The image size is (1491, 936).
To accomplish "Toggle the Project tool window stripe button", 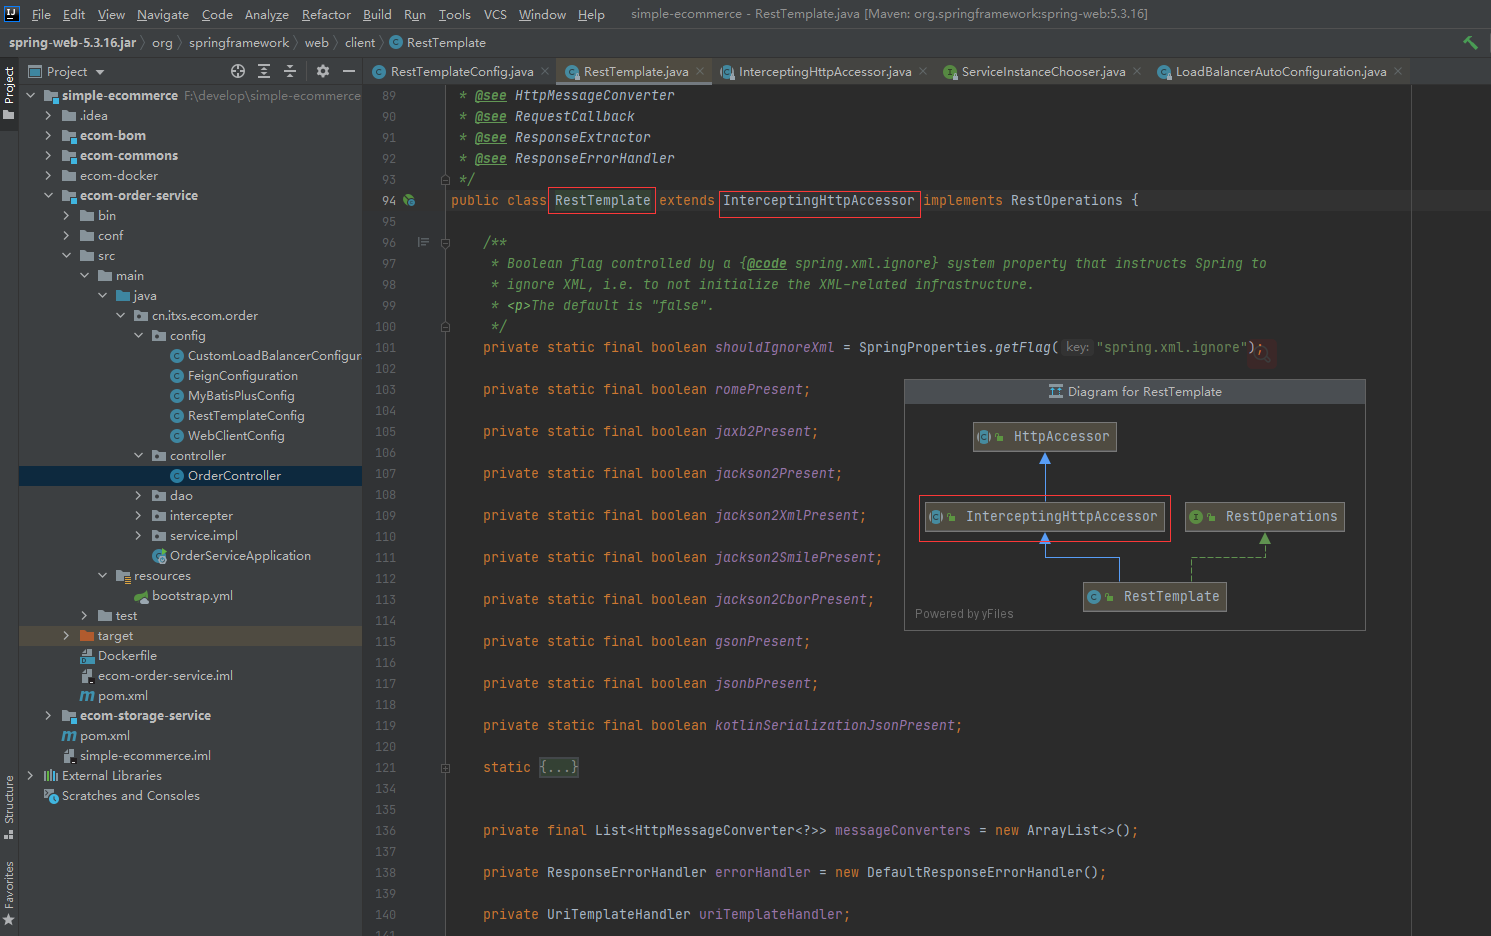I will point(9,92).
